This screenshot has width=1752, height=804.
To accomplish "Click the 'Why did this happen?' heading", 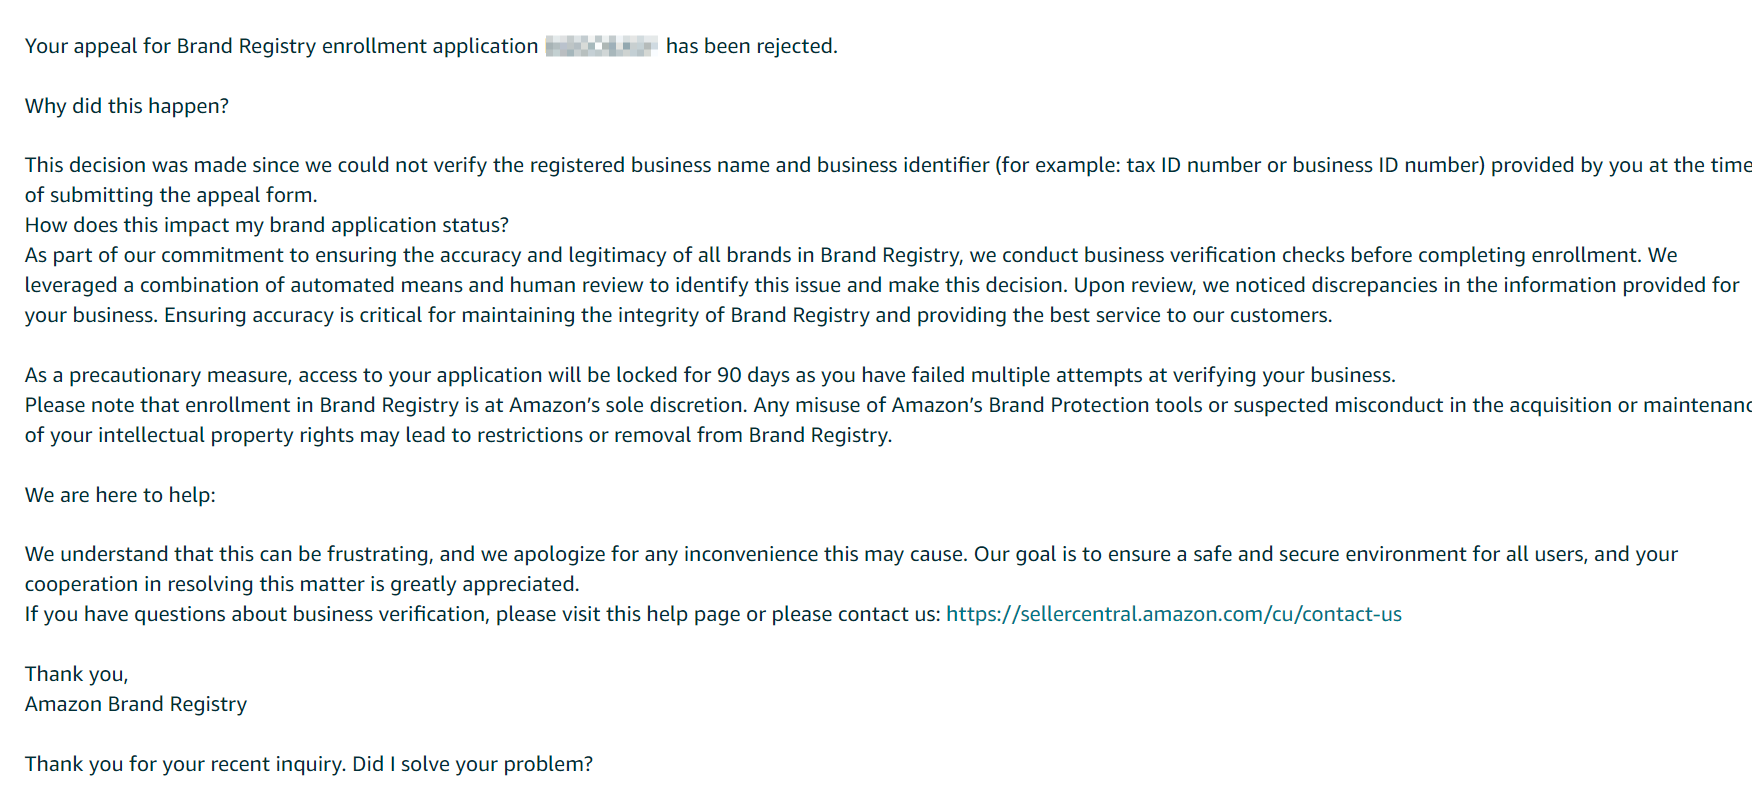I will tap(127, 106).
